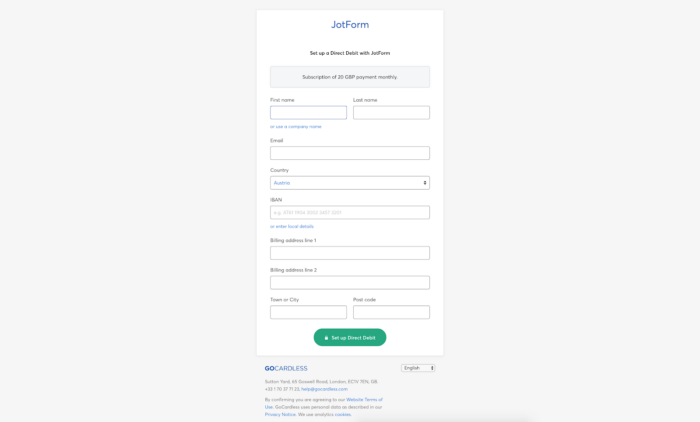Select Billing address line 1 field

[x=350, y=253]
